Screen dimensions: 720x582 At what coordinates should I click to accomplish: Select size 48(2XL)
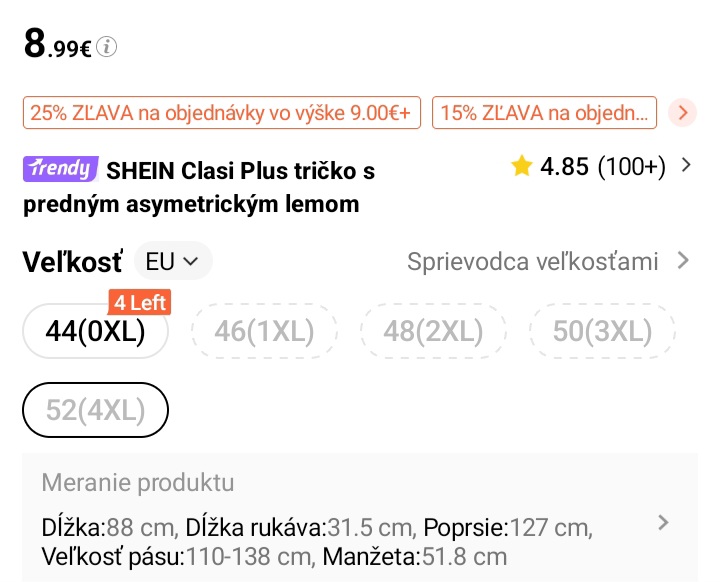pos(433,331)
